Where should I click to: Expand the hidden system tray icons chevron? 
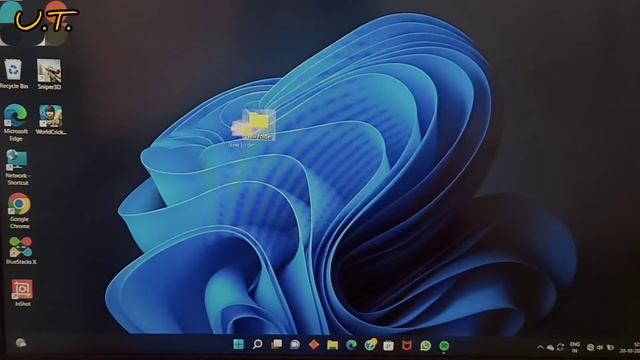coord(540,347)
